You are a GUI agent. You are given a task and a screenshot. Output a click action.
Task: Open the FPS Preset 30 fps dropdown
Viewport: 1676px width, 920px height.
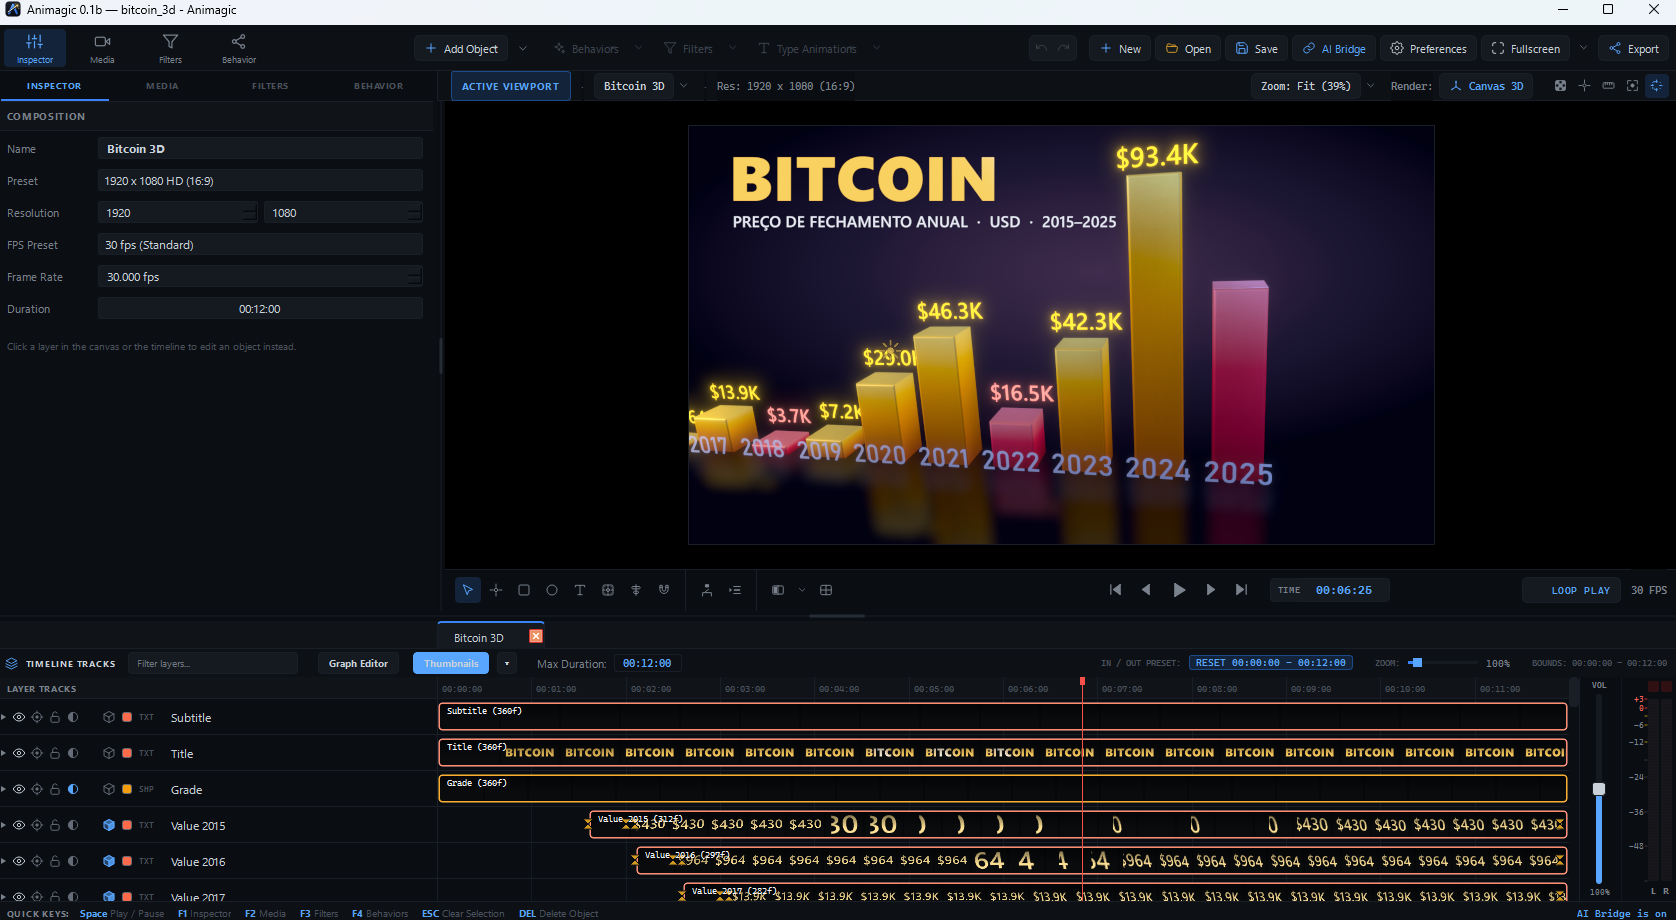[x=260, y=245]
